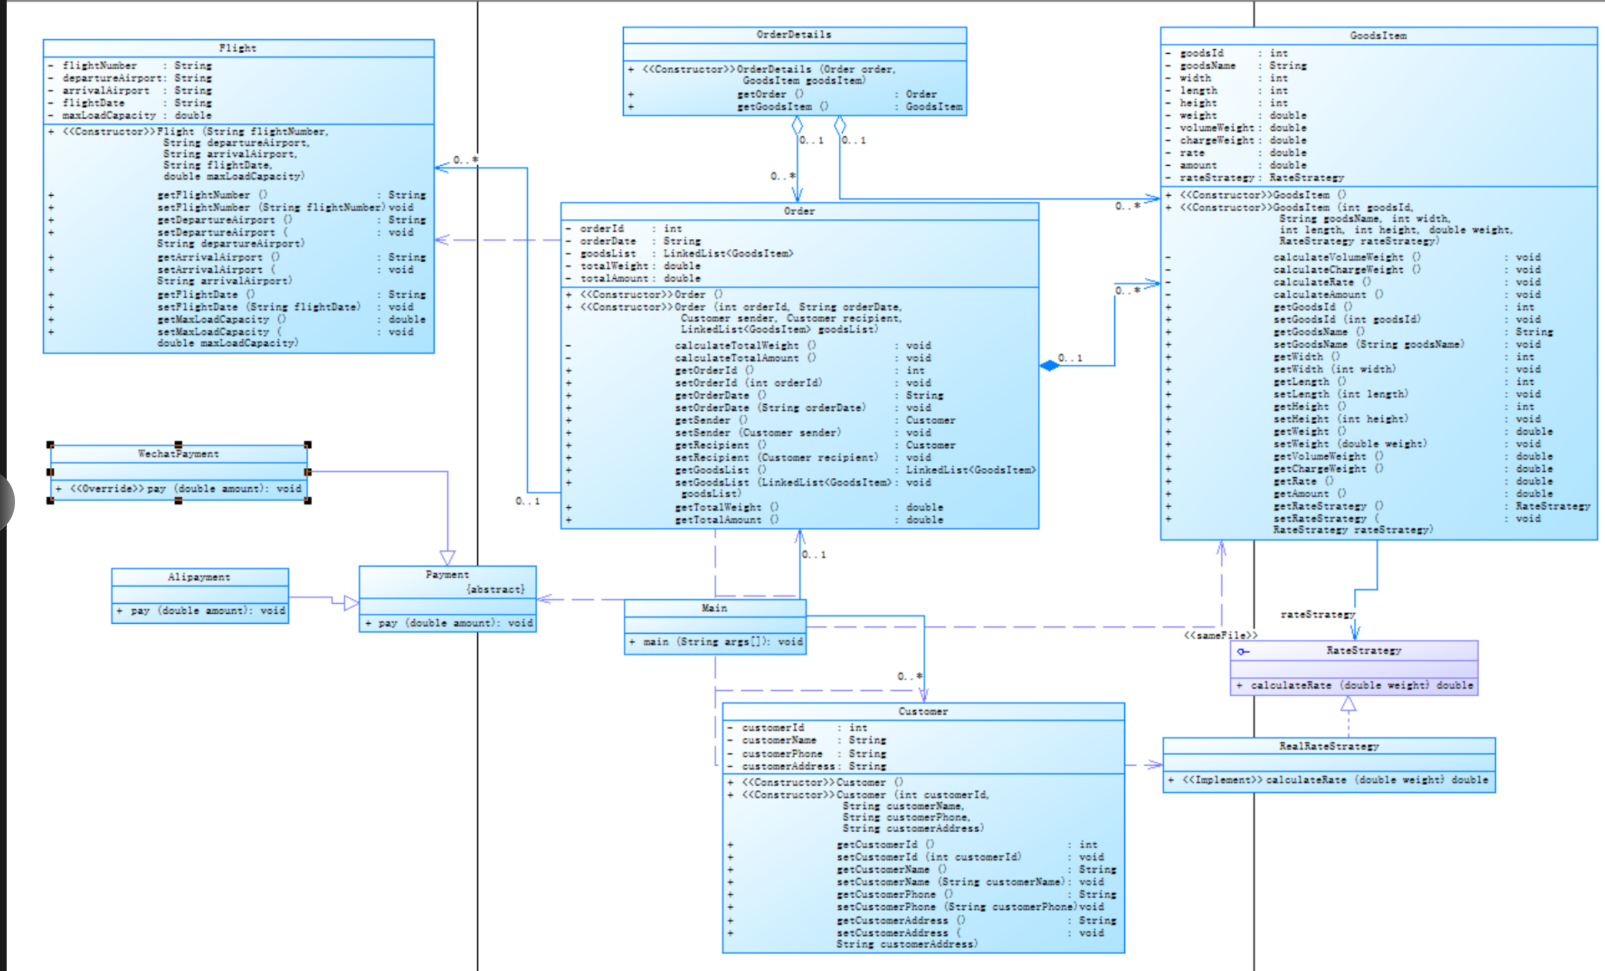Select <<Implement>> calculateRate in RealRateStrategy

(1329, 780)
